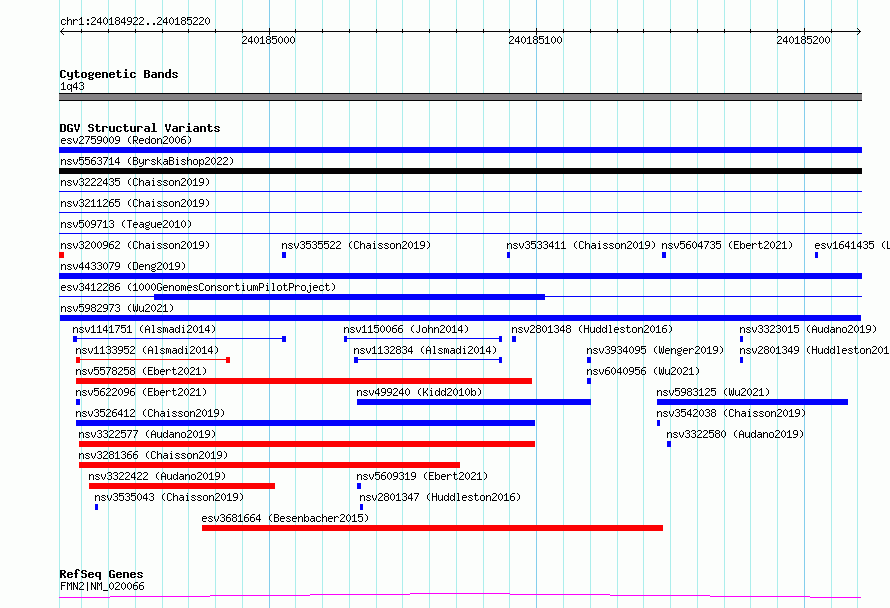
Task: Open nsv2801348 (Huddleston2016) variant
Action: click(x=592, y=329)
